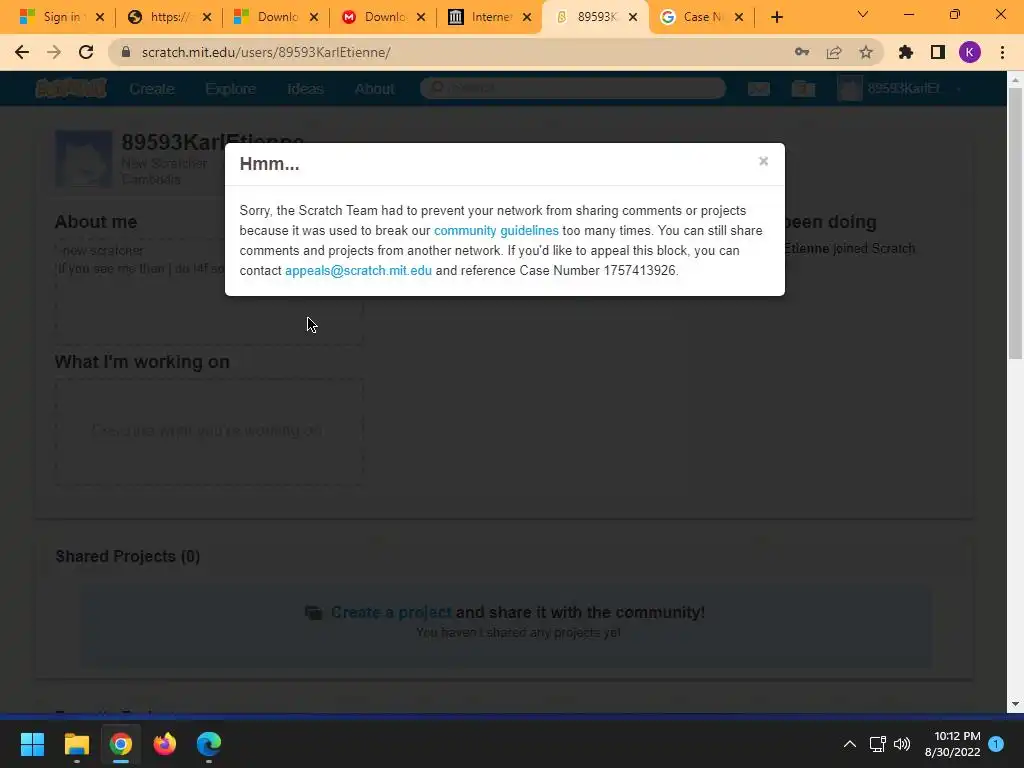This screenshot has height=768, width=1024.
Task: Click the profile avatar picture
Action: 84,159
